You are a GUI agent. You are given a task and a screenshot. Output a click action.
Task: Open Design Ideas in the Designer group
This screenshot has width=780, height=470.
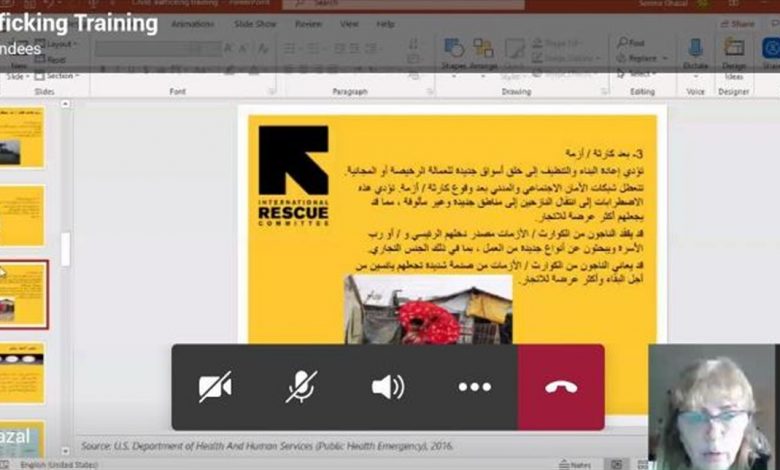[x=734, y=57]
